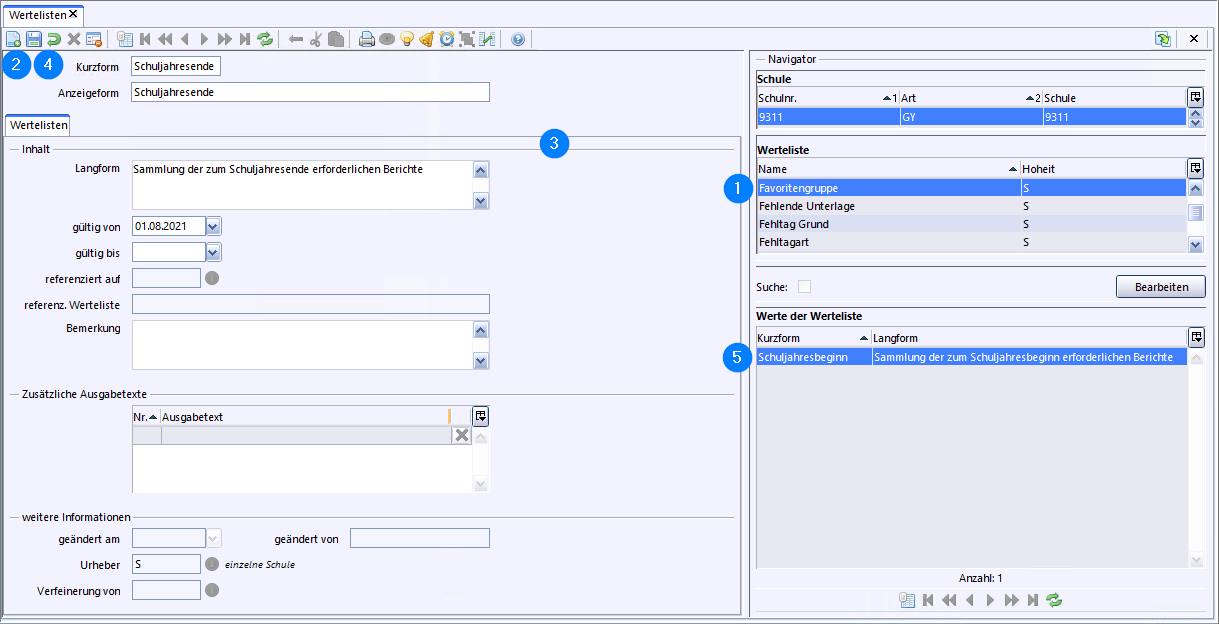Click inside the Langform text area
This screenshot has height=624, width=1219.
coord(301,185)
